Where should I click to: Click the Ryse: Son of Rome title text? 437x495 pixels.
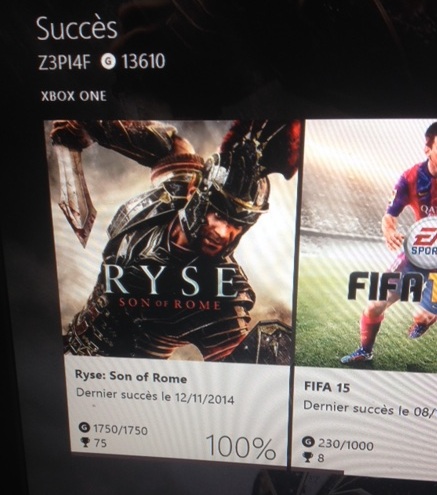click(131, 377)
